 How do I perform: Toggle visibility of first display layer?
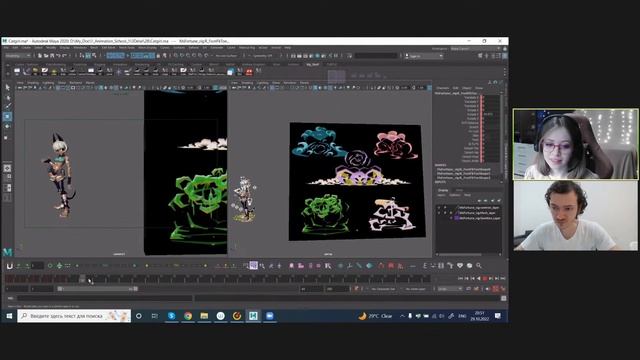(439, 207)
